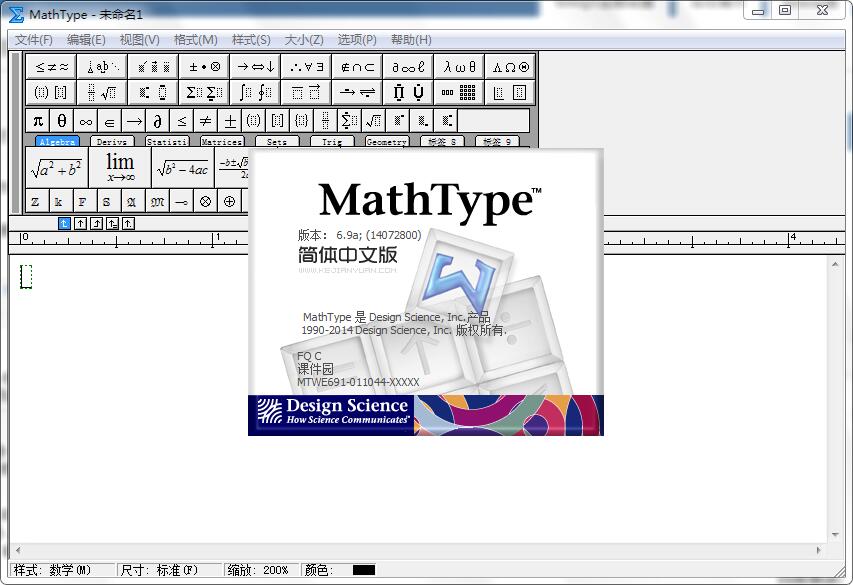Screen dimensions: 853x585
Task: Insert the curly braces template from small bar
Action: [301, 121]
